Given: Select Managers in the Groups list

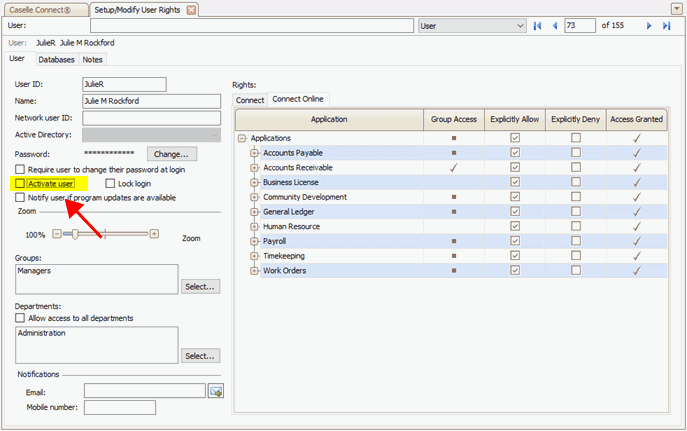Looking at the screenshot, I should [34, 271].
